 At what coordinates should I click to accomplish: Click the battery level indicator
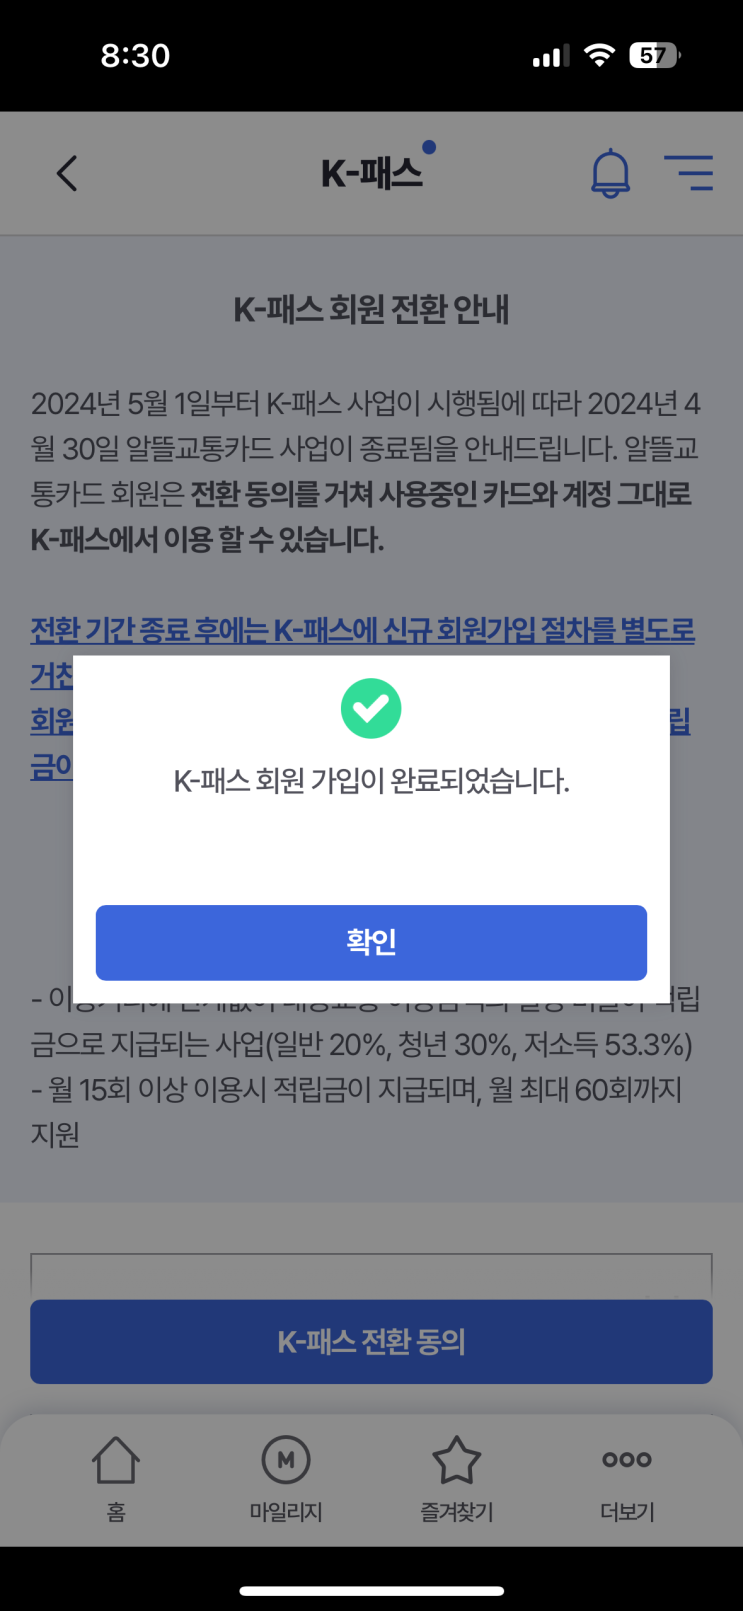654,55
